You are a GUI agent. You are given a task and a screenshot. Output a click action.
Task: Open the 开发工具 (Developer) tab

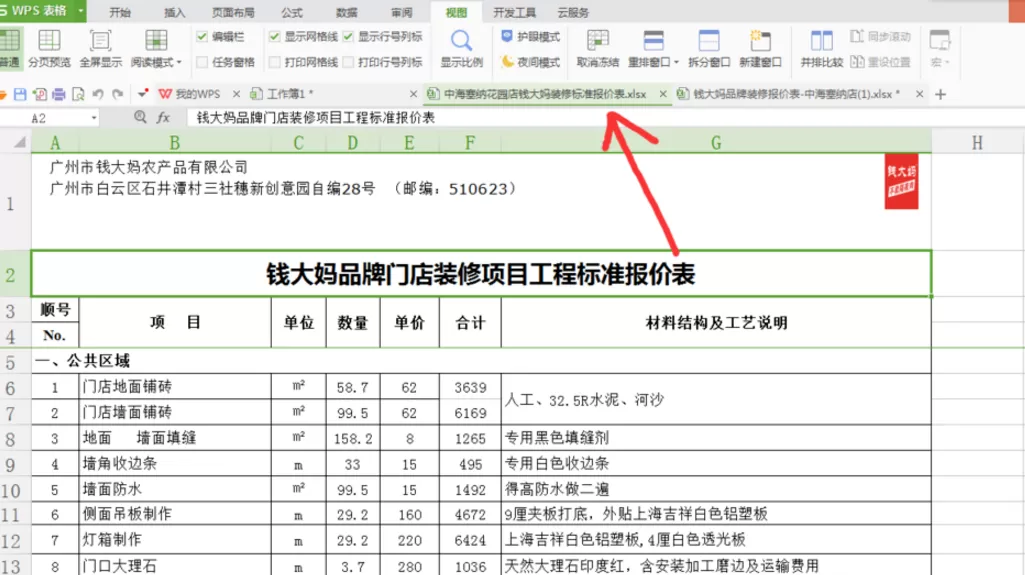pyautogui.click(x=514, y=12)
